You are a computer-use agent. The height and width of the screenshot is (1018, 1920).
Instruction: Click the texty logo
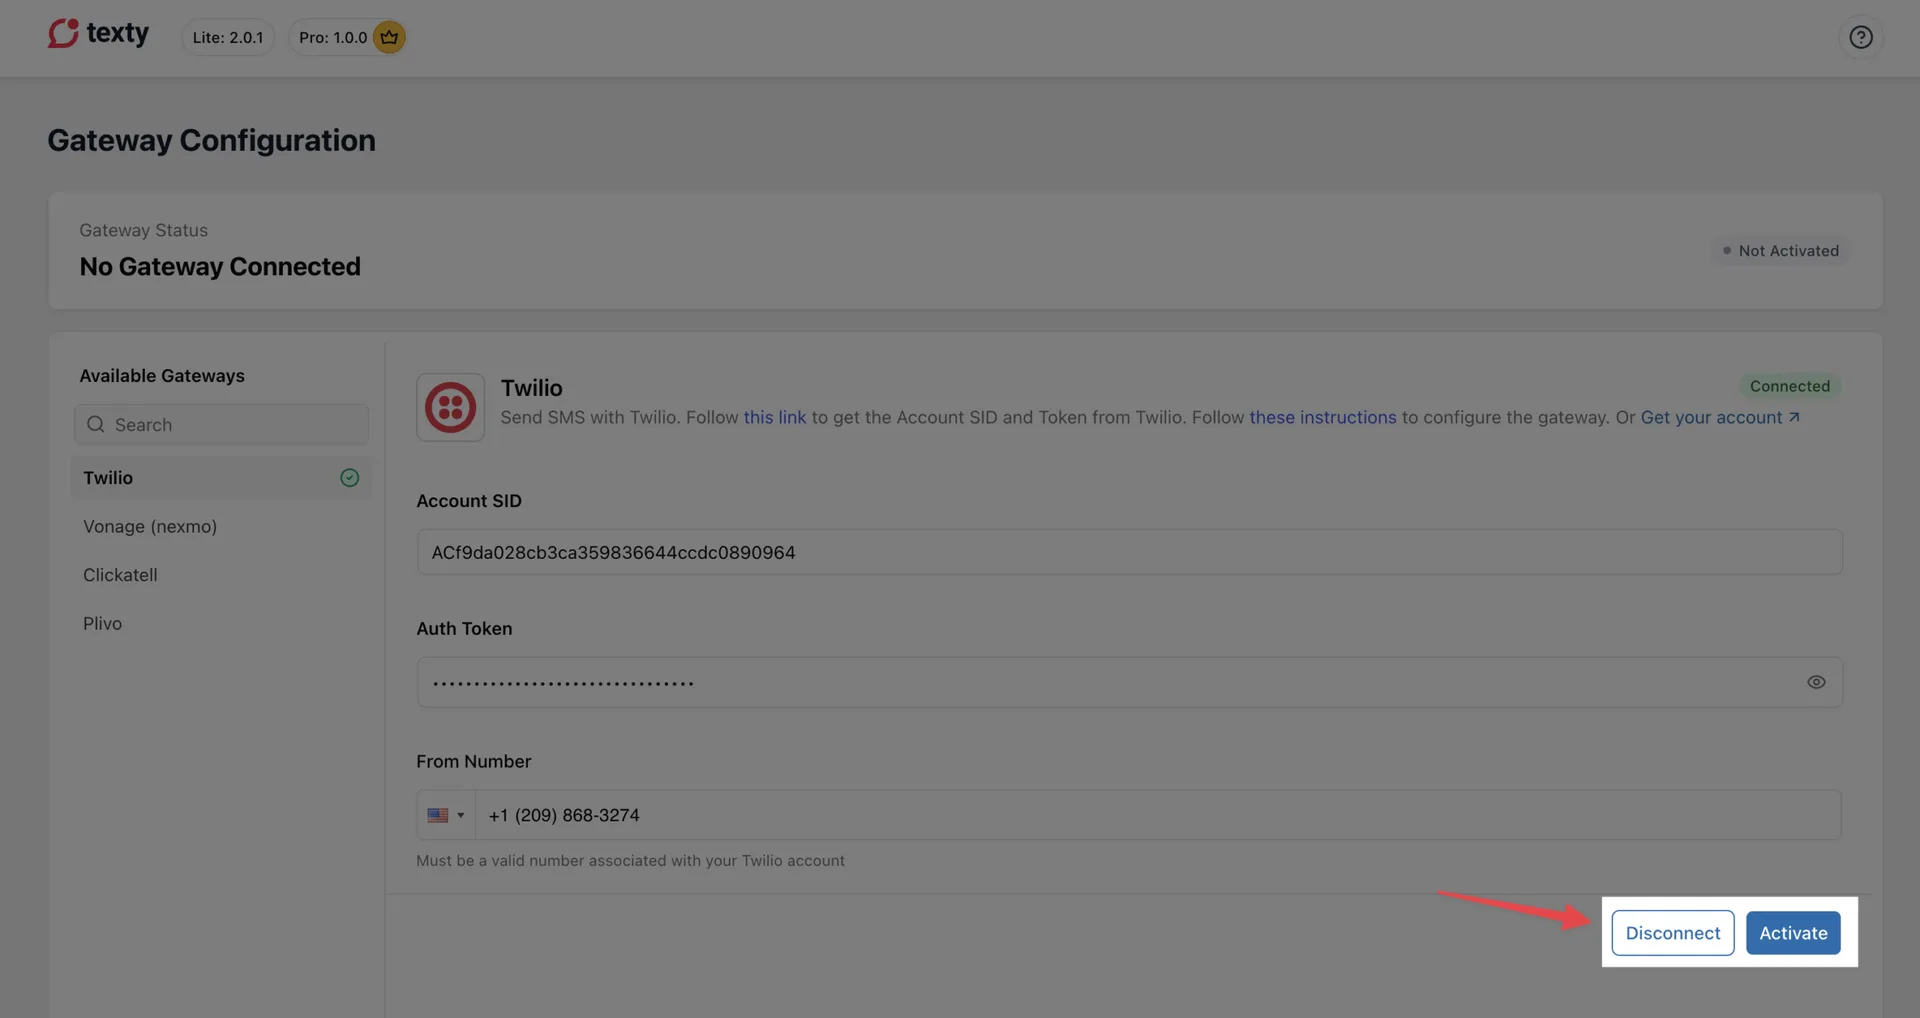click(98, 34)
